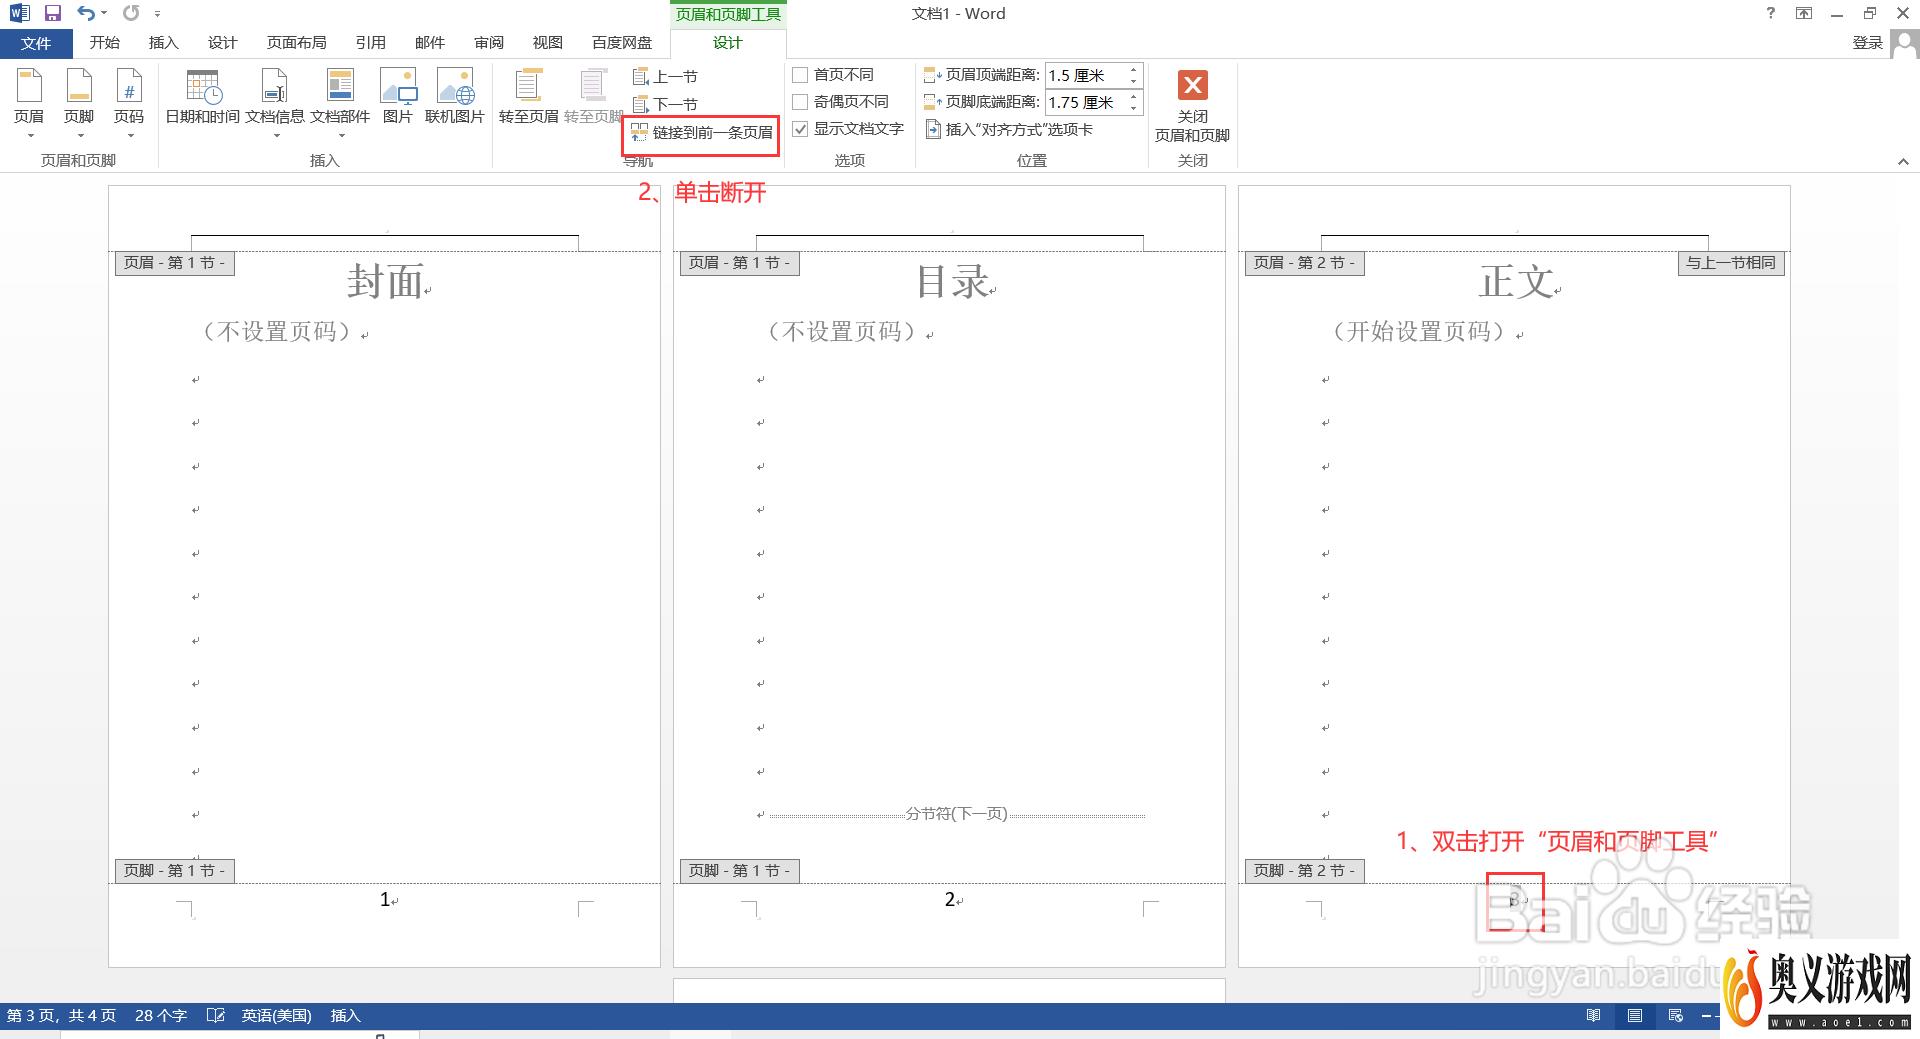The width and height of the screenshot is (1920, 1039).
Task: Open the Undo history dropdown arrow
Action: click(104, 13)
